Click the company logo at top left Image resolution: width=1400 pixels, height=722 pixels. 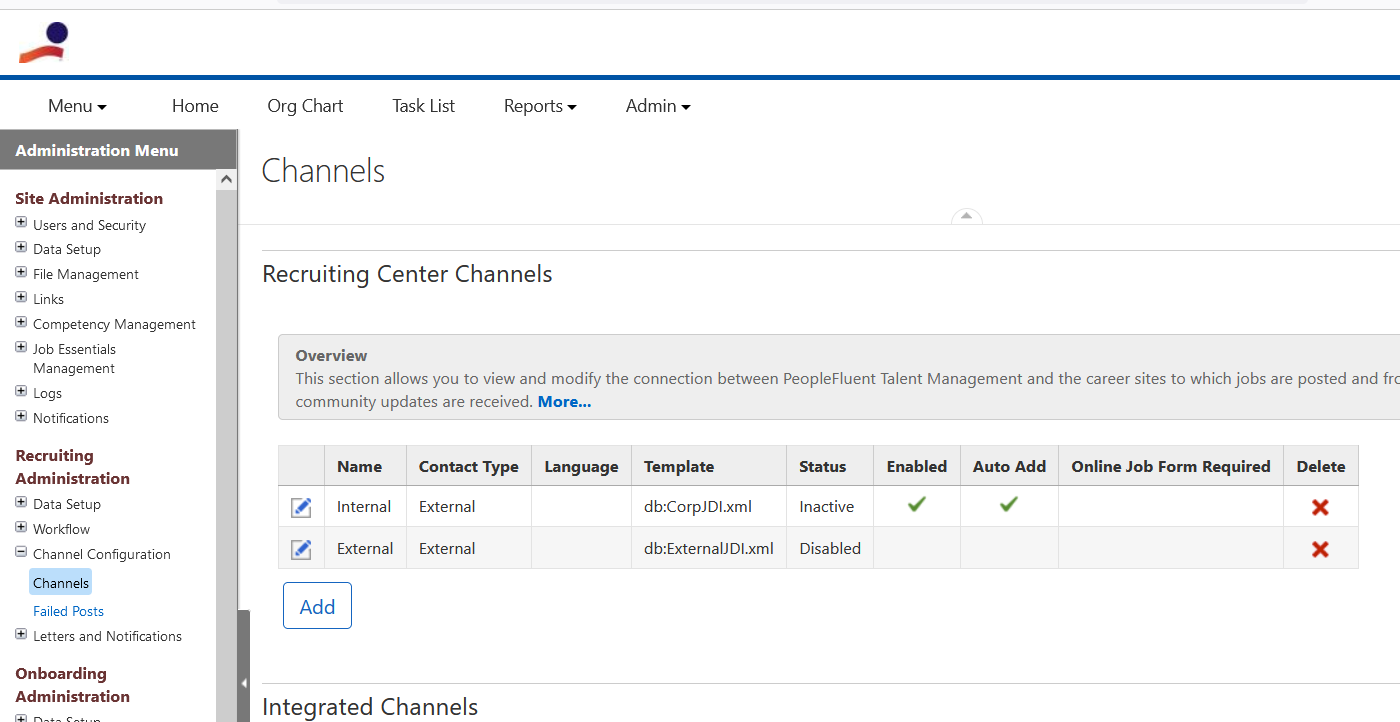click(x=44, y=43)
